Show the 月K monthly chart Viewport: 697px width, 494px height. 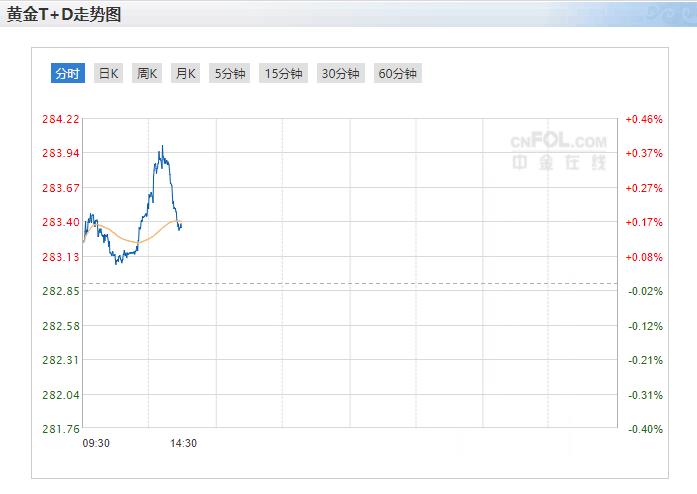click(186, 73)
